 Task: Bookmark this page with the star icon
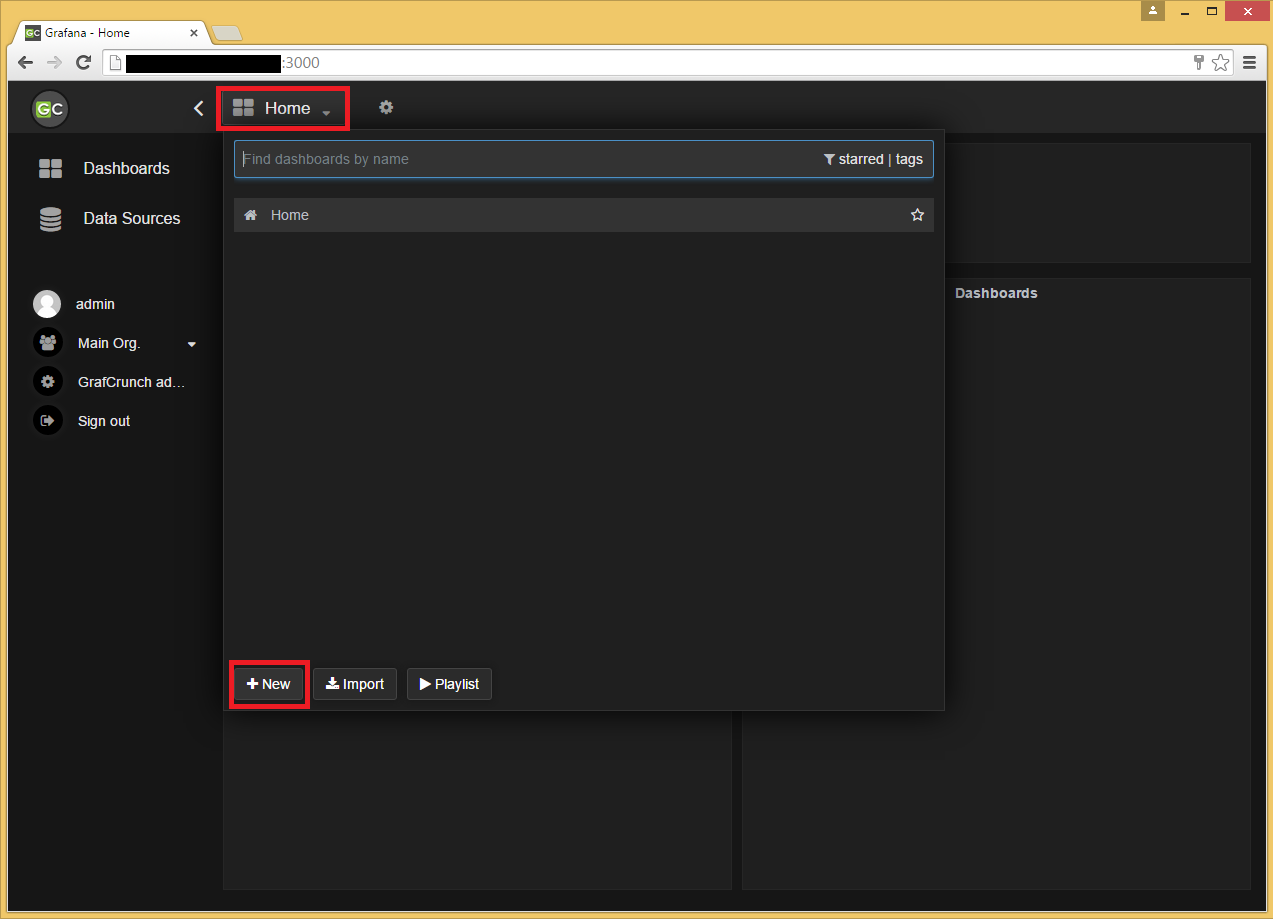[1221, 62]
